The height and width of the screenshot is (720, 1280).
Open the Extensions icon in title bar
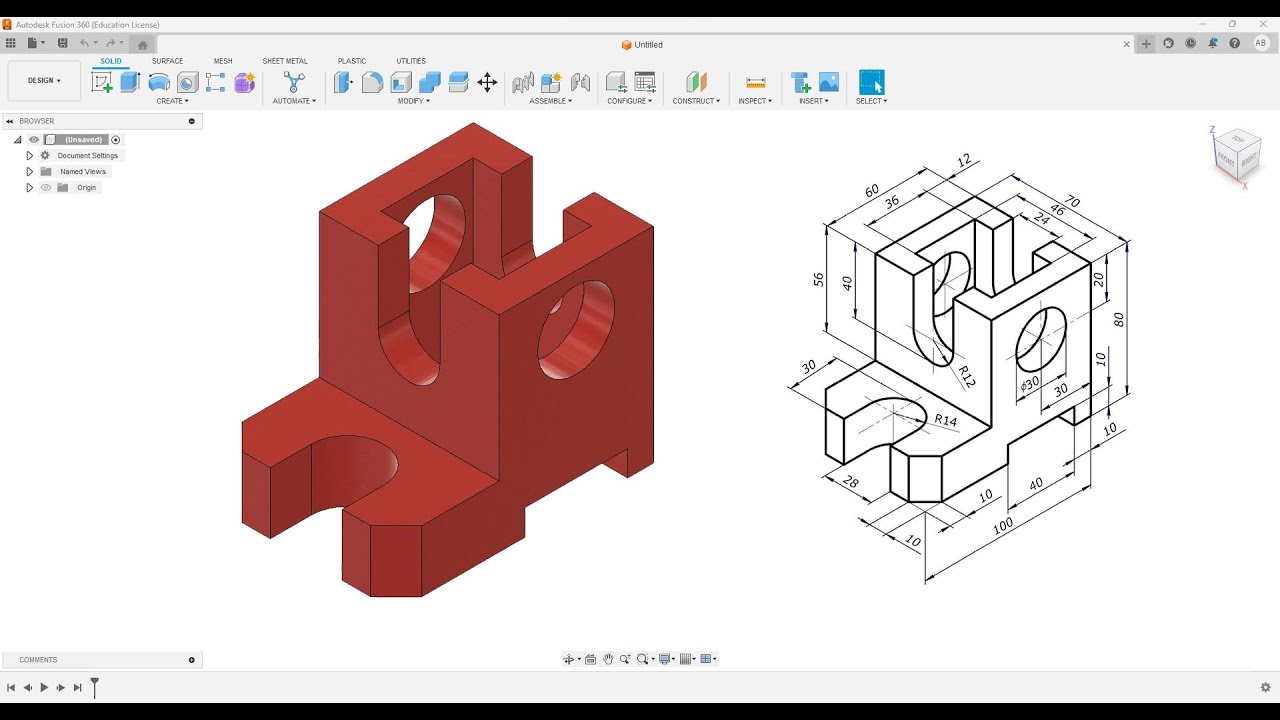point(1168,43)
